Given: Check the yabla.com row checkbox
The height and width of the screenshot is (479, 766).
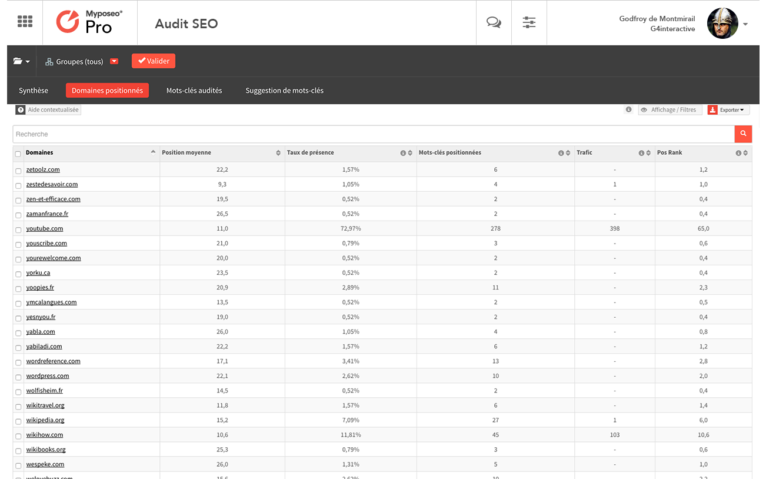Looking at the screenshot, I should pyautogui.click(x=18, y=333).
